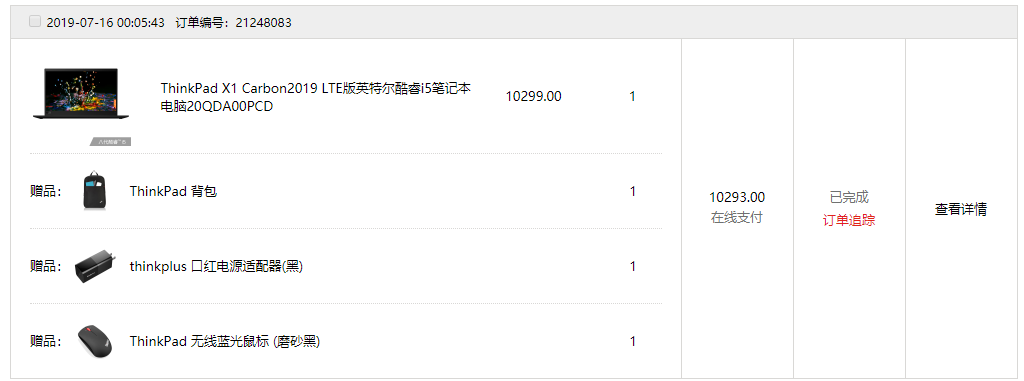Click the small gray badge under the laptop image
This screenshot has width=1024, height=381.
pos(110,141)
